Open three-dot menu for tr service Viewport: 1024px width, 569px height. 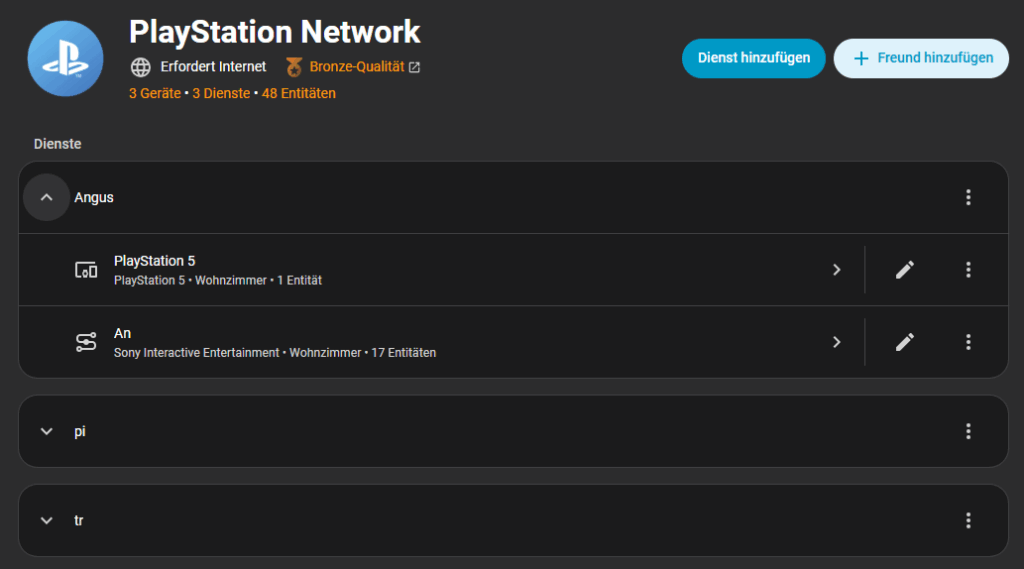[968, 521]
